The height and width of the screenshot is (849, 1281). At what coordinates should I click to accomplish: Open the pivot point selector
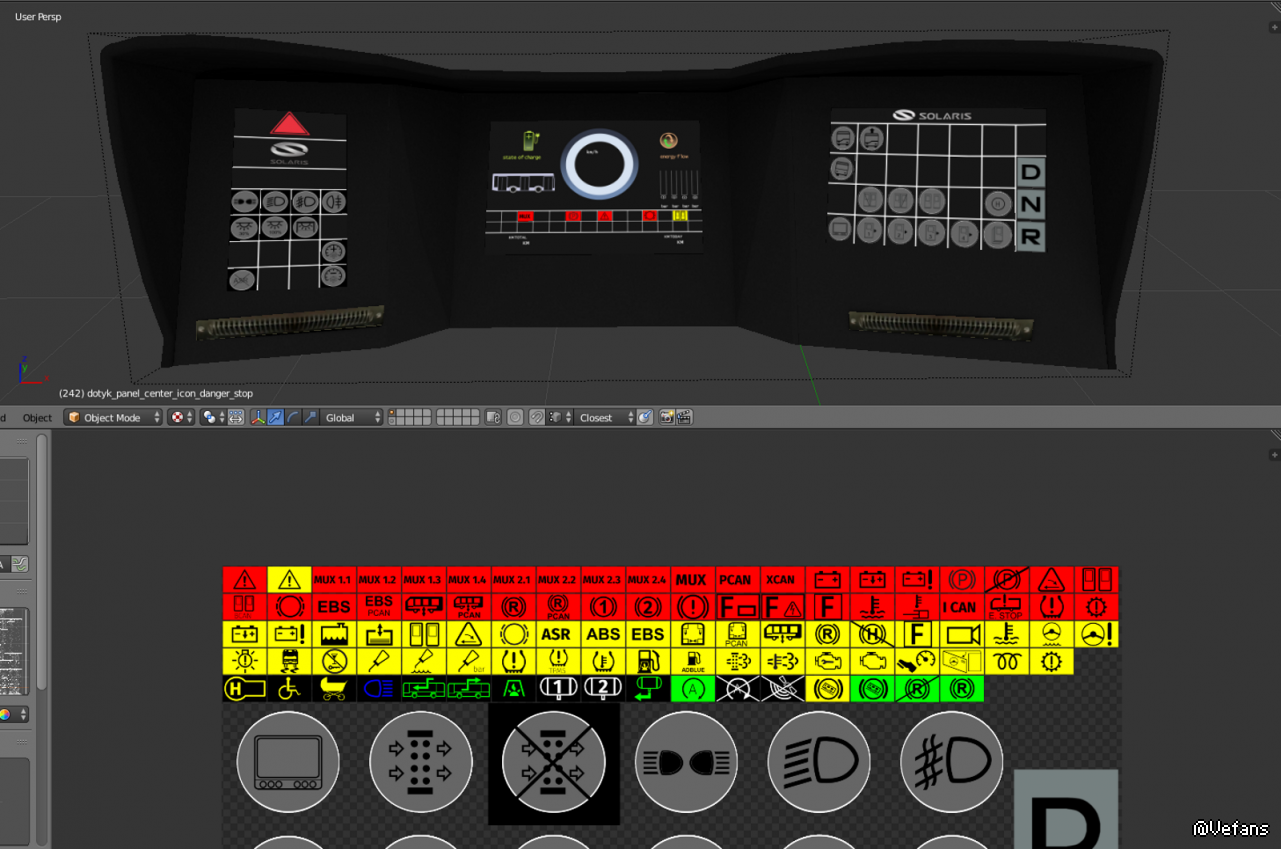[214, 418]
